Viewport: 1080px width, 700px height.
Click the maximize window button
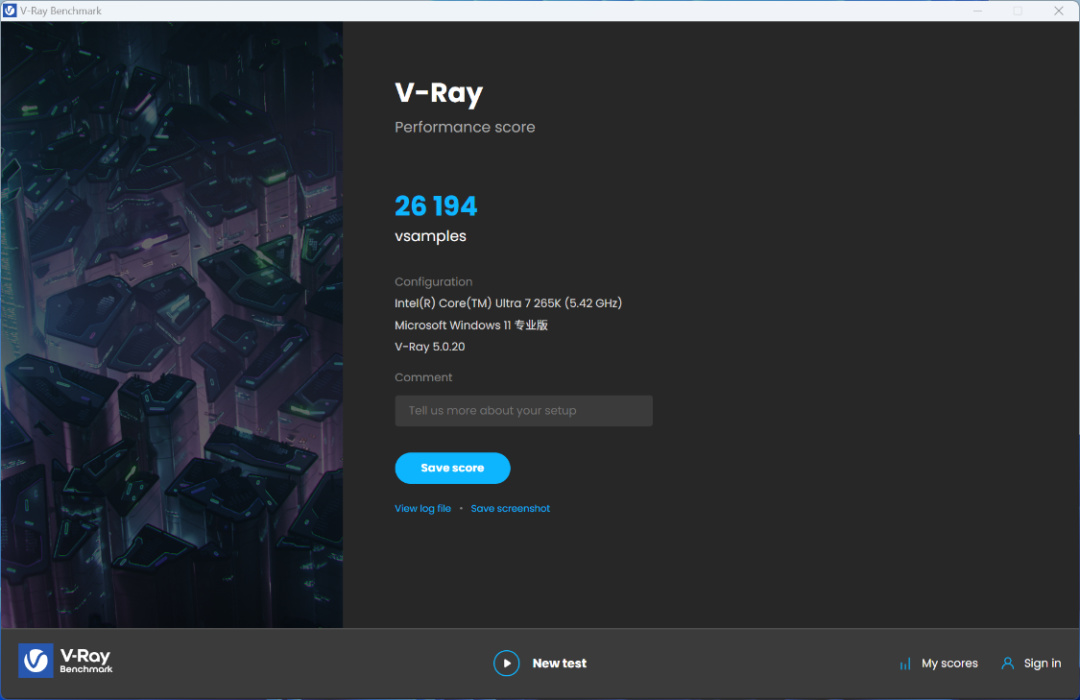1017,10
